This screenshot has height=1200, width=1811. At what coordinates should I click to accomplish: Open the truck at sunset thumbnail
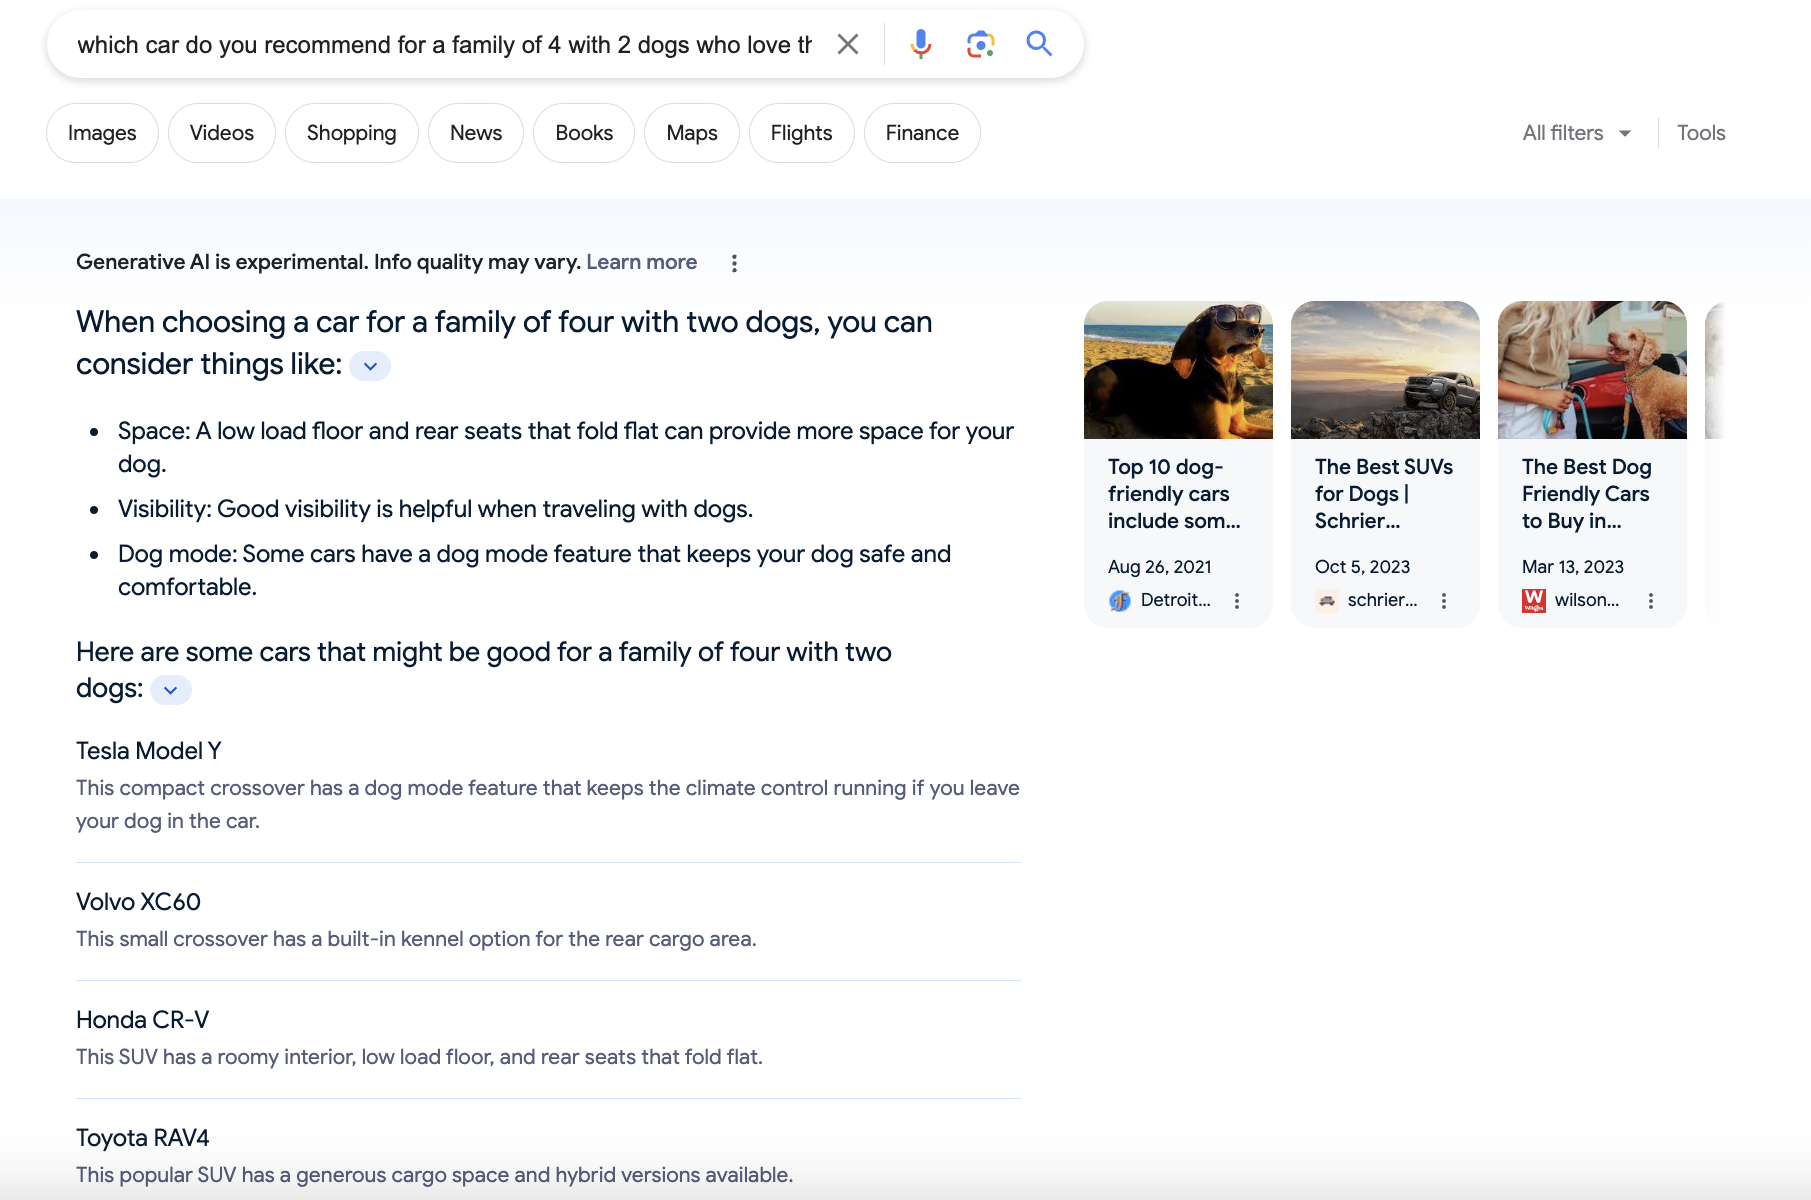(x=1385, y=370)
